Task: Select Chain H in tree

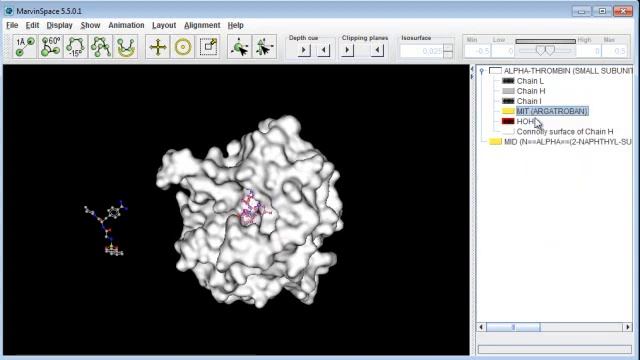Action: 531,91
